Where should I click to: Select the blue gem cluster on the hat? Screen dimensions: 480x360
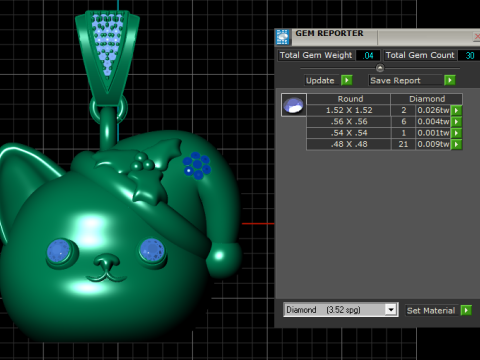tap(197, 166)
